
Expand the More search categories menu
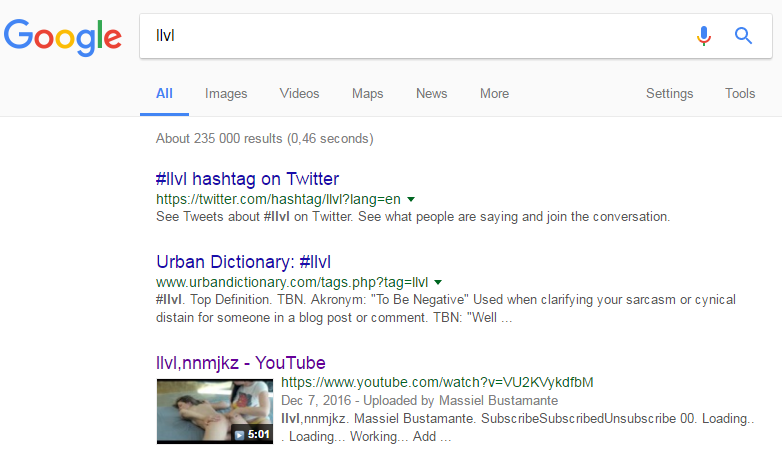pyautogui.click(x=494, y=93)
